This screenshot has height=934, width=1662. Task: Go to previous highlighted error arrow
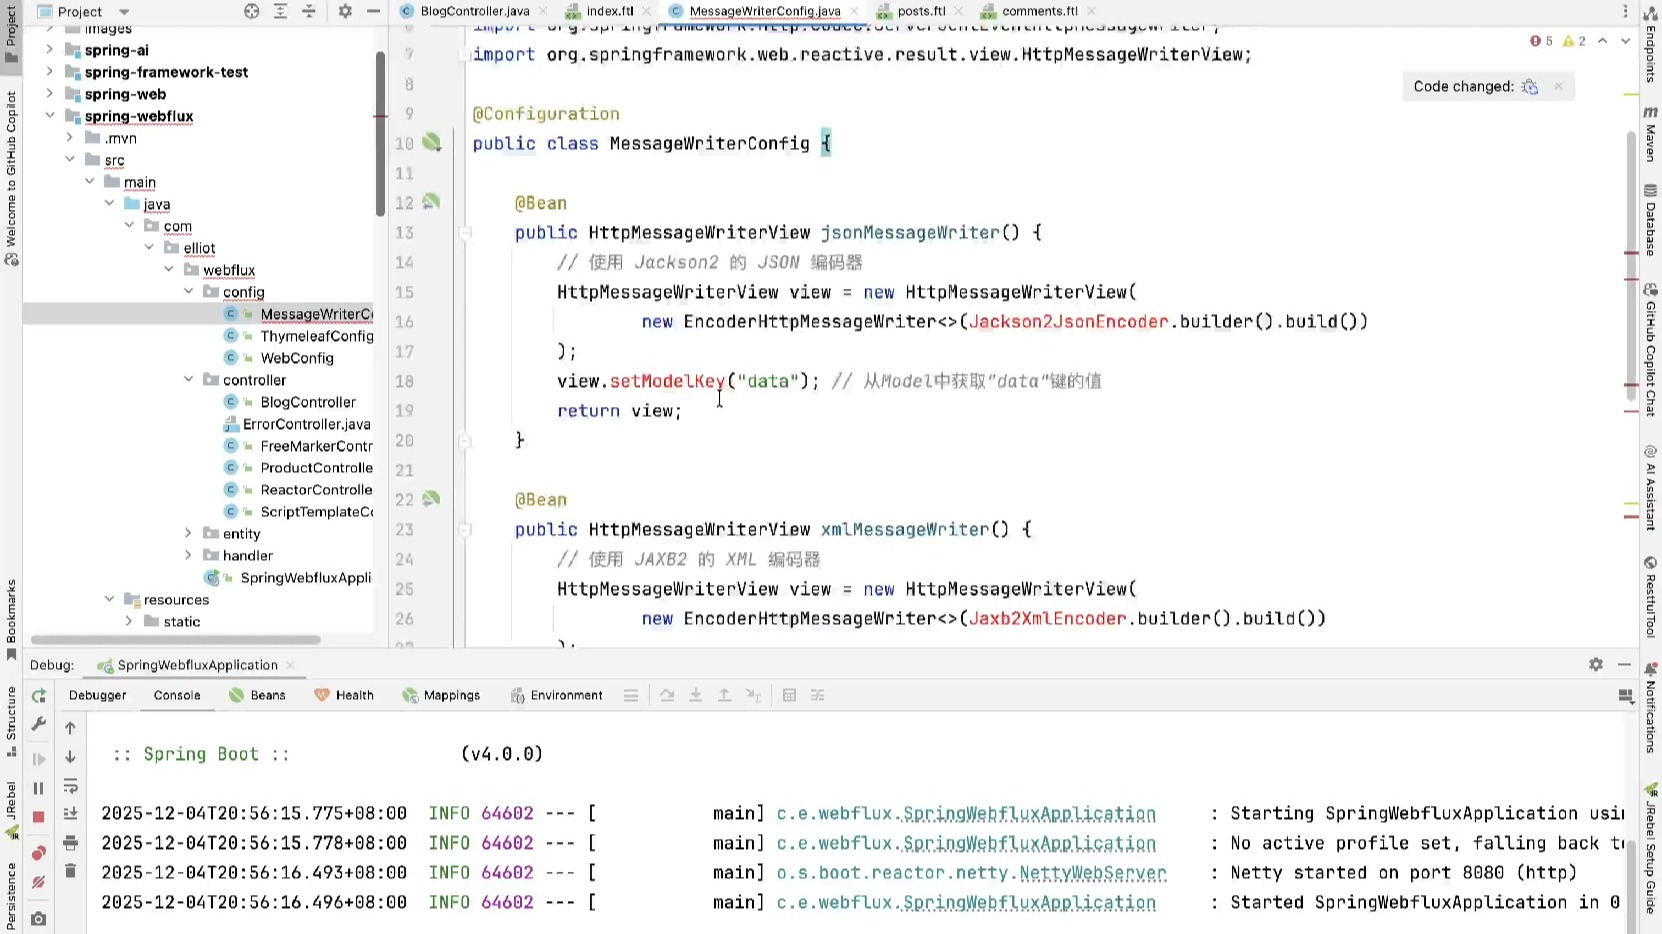point(1602,41)
